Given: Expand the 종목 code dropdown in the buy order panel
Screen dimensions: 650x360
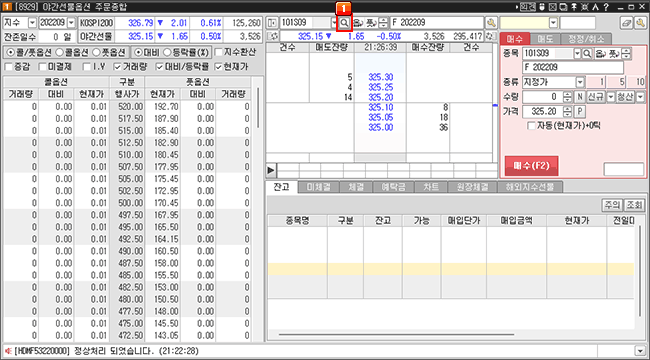Looking at the screenshot, I should coord(577,54).
